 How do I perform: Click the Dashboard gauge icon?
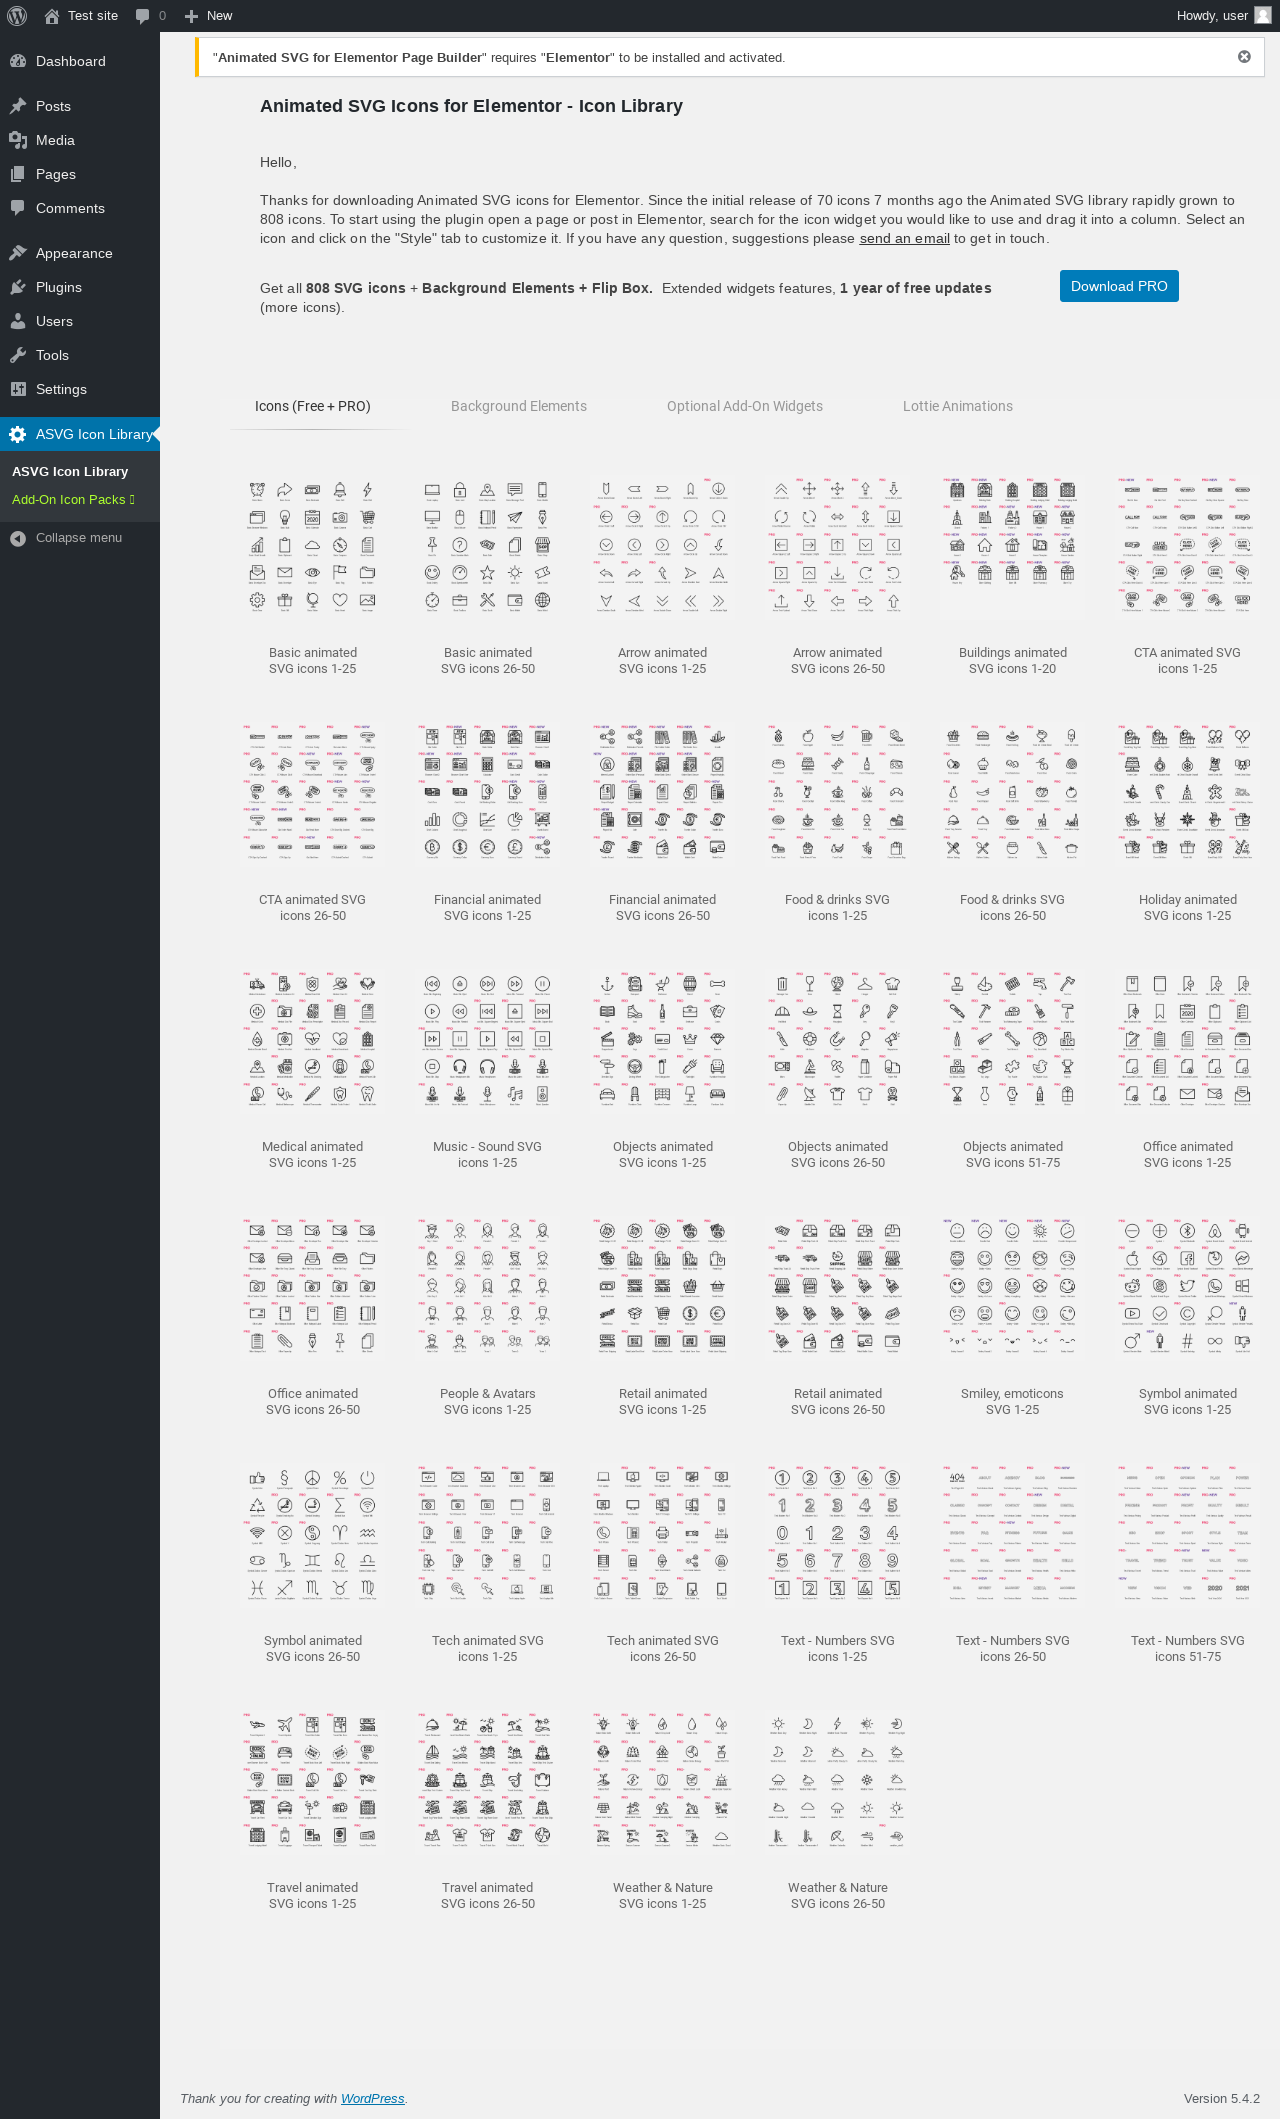click(x=18, y=61)
